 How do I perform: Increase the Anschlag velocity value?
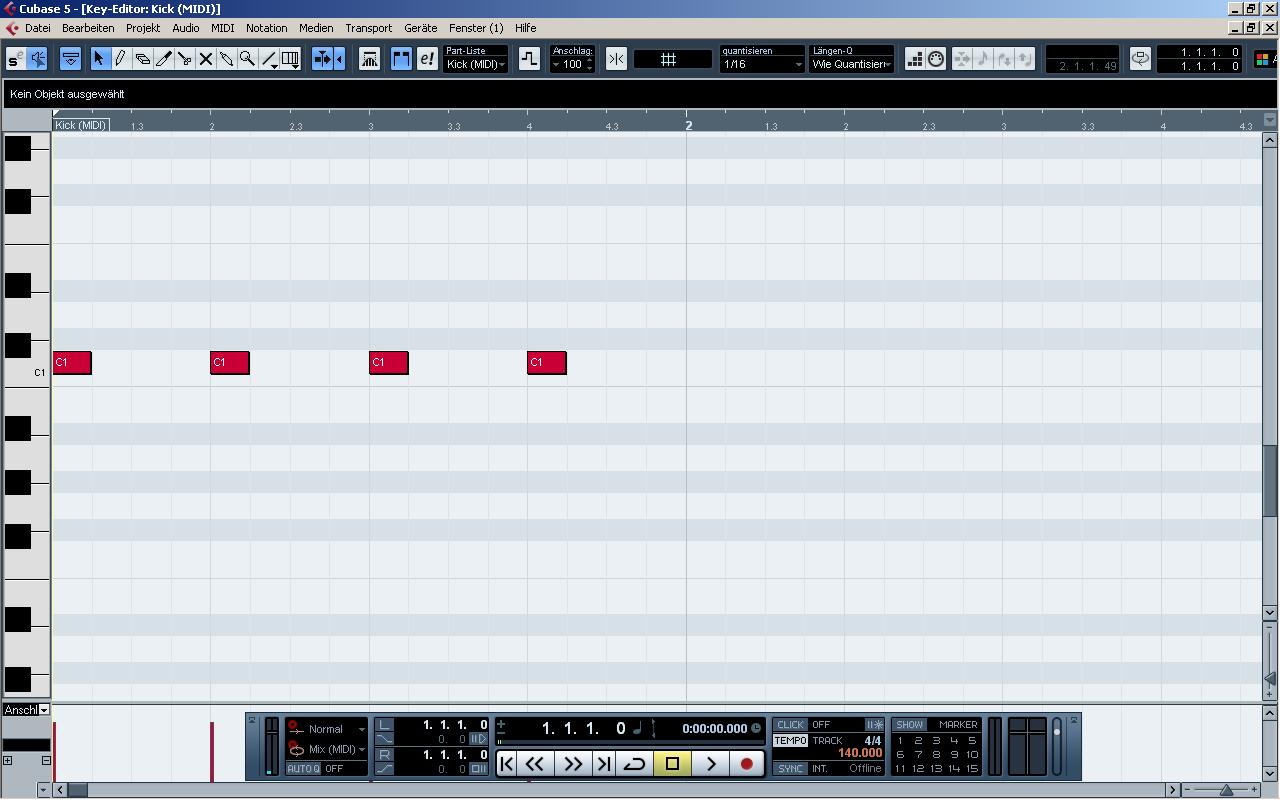pos(589,60)
